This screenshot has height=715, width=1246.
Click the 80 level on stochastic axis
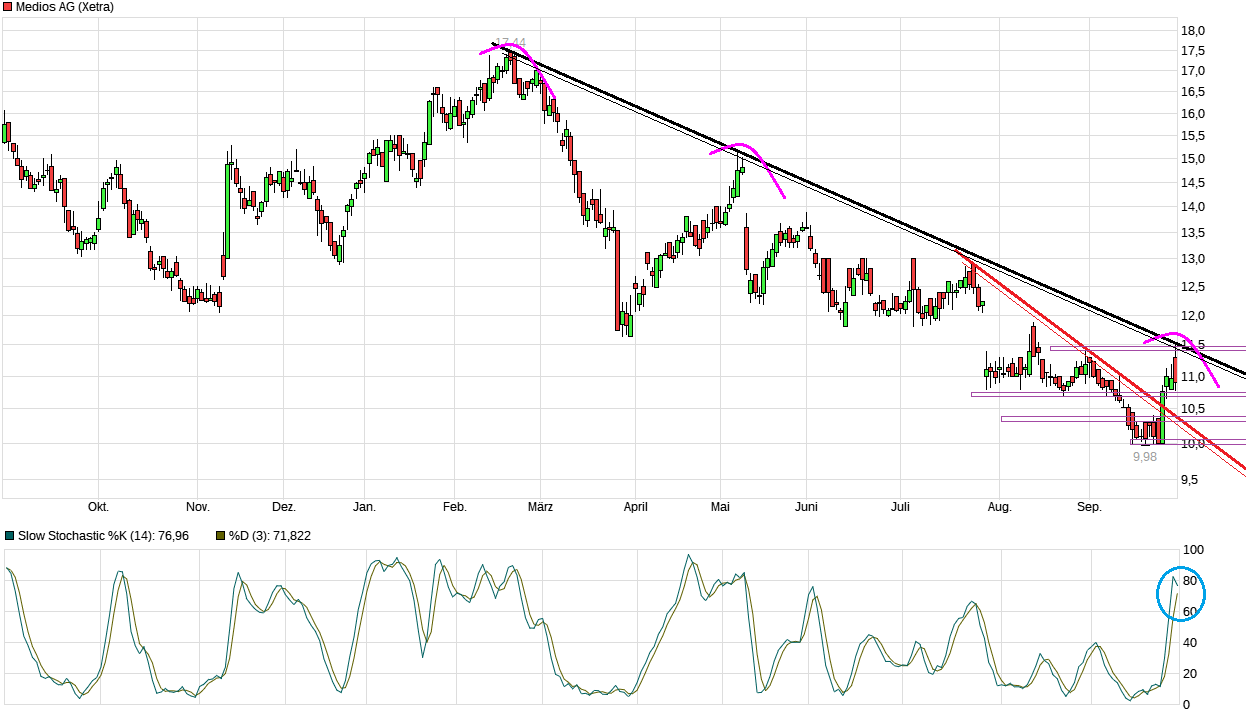point(1190,581)
